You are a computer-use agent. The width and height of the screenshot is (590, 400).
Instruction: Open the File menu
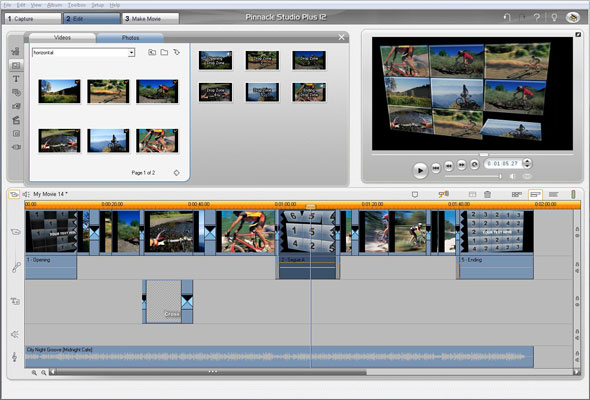8,5
